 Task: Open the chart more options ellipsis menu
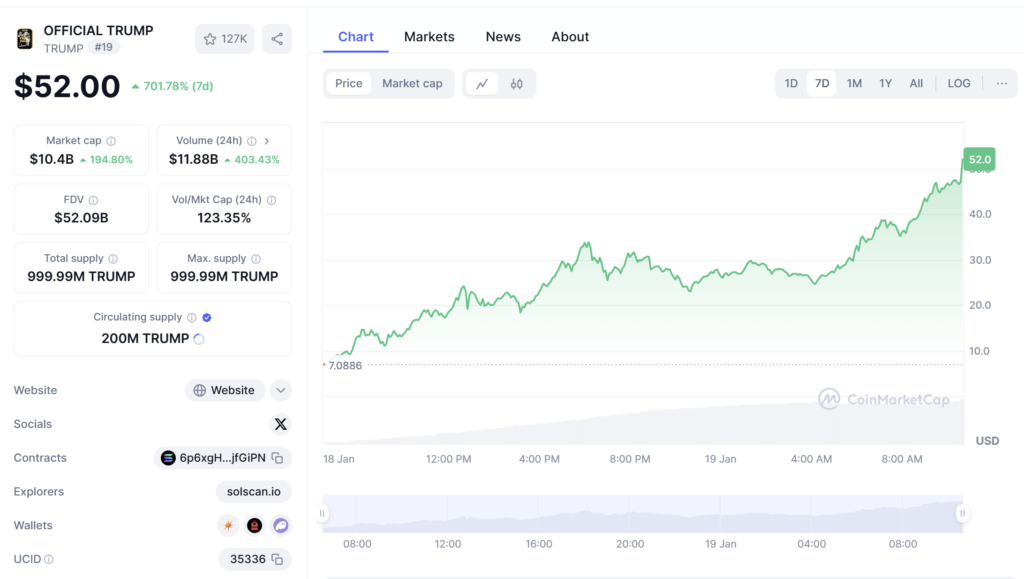1001,84
